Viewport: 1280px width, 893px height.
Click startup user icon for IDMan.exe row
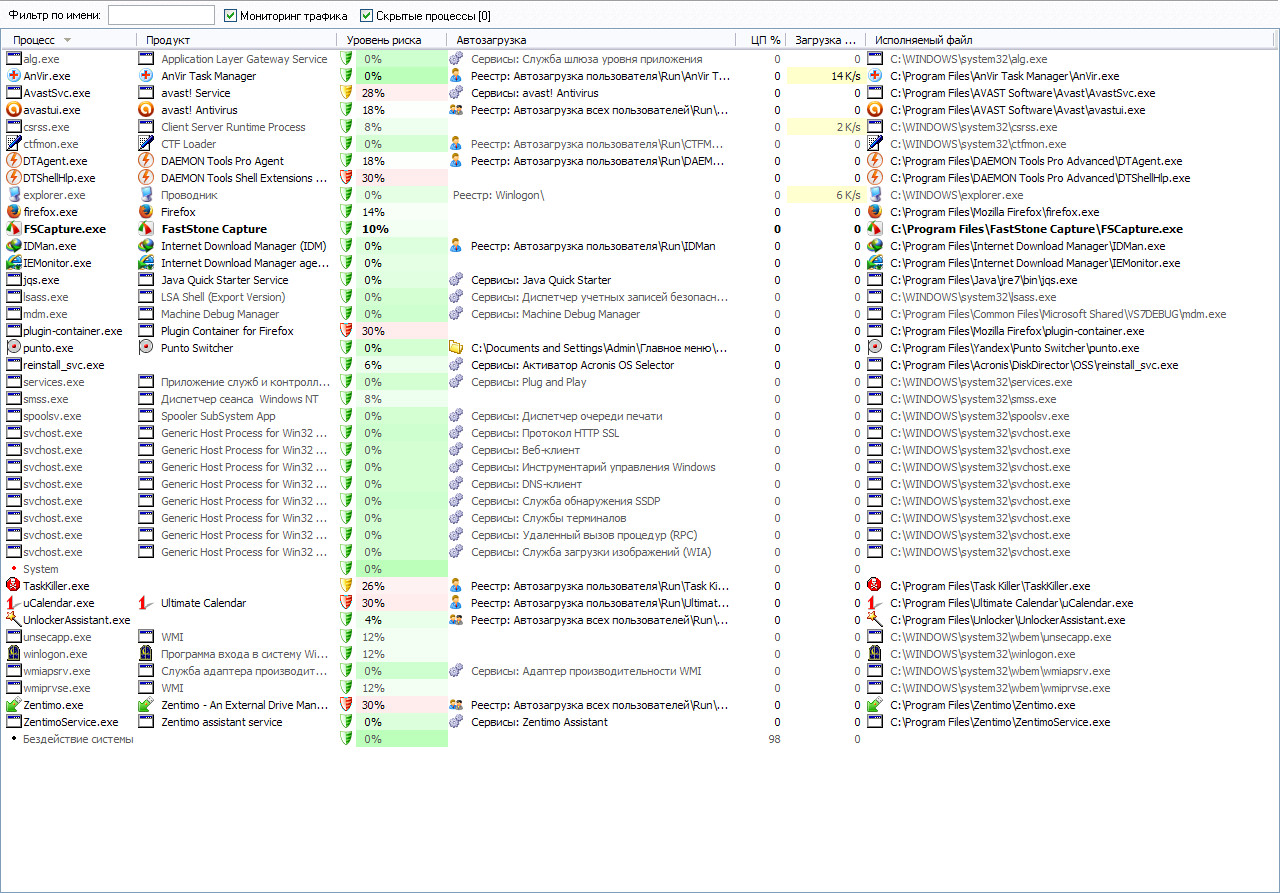457,246
